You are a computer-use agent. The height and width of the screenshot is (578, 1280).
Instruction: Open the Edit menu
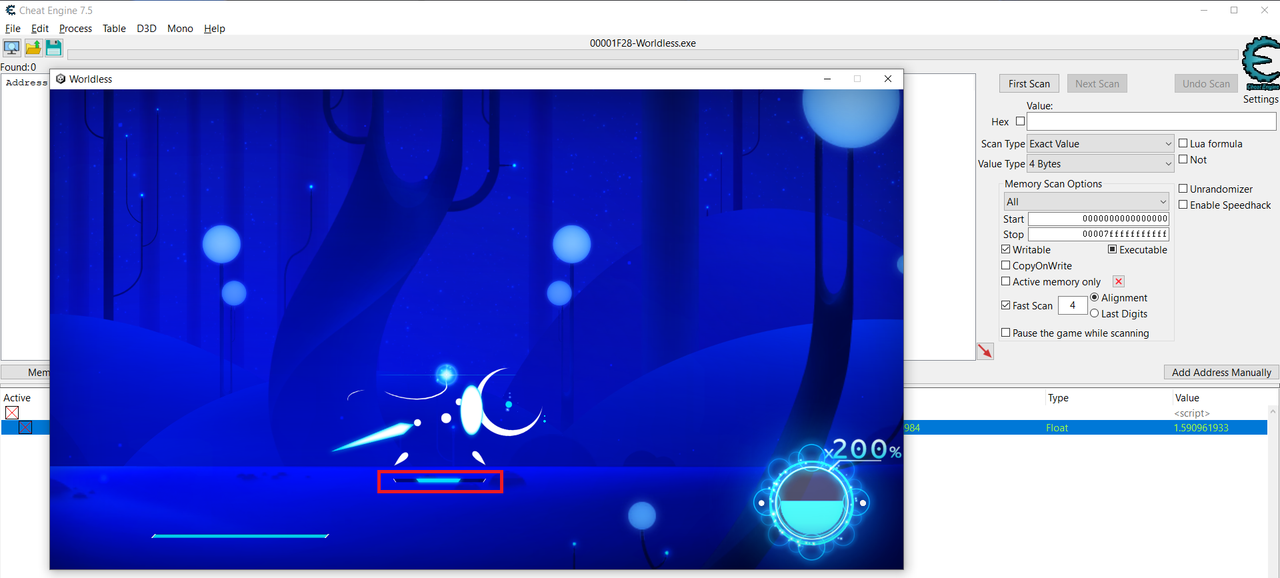[x=40, y=29]
